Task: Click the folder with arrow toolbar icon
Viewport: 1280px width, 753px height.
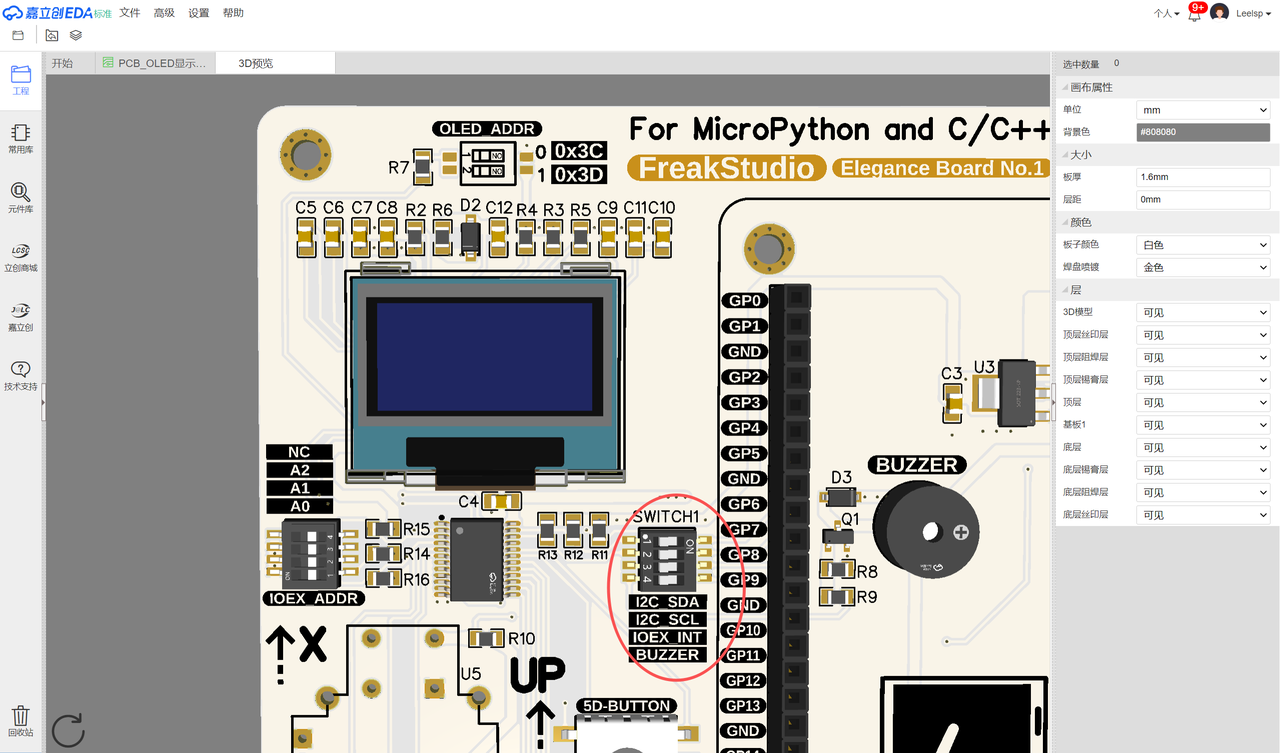Action: pos(52,35)
